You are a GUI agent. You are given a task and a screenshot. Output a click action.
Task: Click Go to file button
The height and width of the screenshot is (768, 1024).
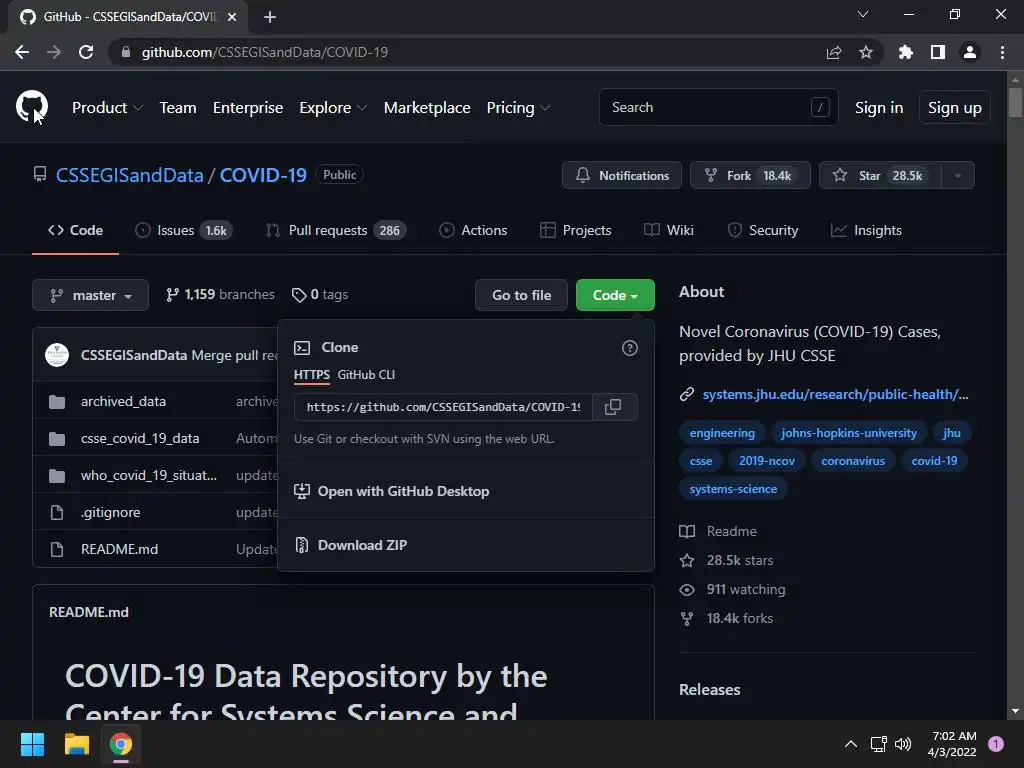click(521, 295)
